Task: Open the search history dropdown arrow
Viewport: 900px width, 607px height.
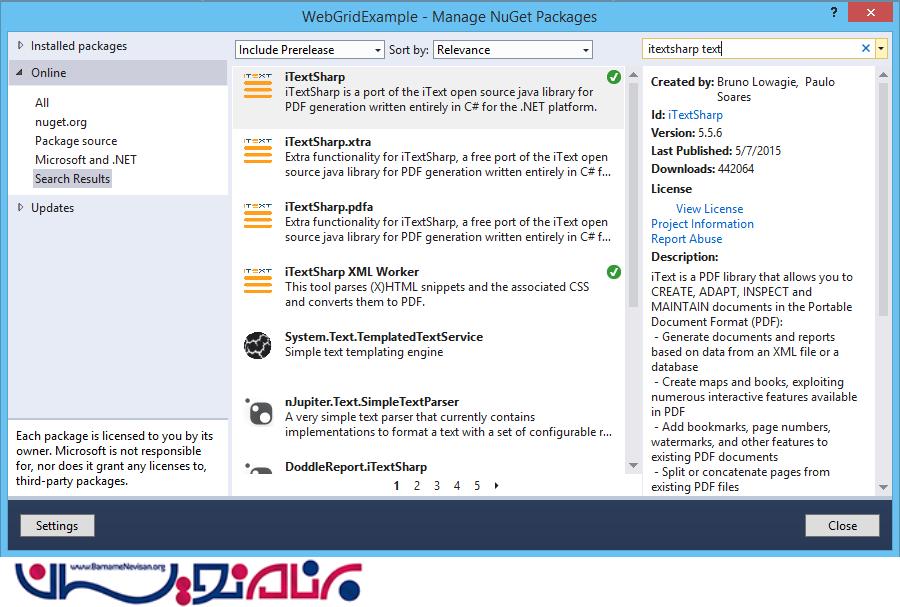Action: (x=881, y=48)
